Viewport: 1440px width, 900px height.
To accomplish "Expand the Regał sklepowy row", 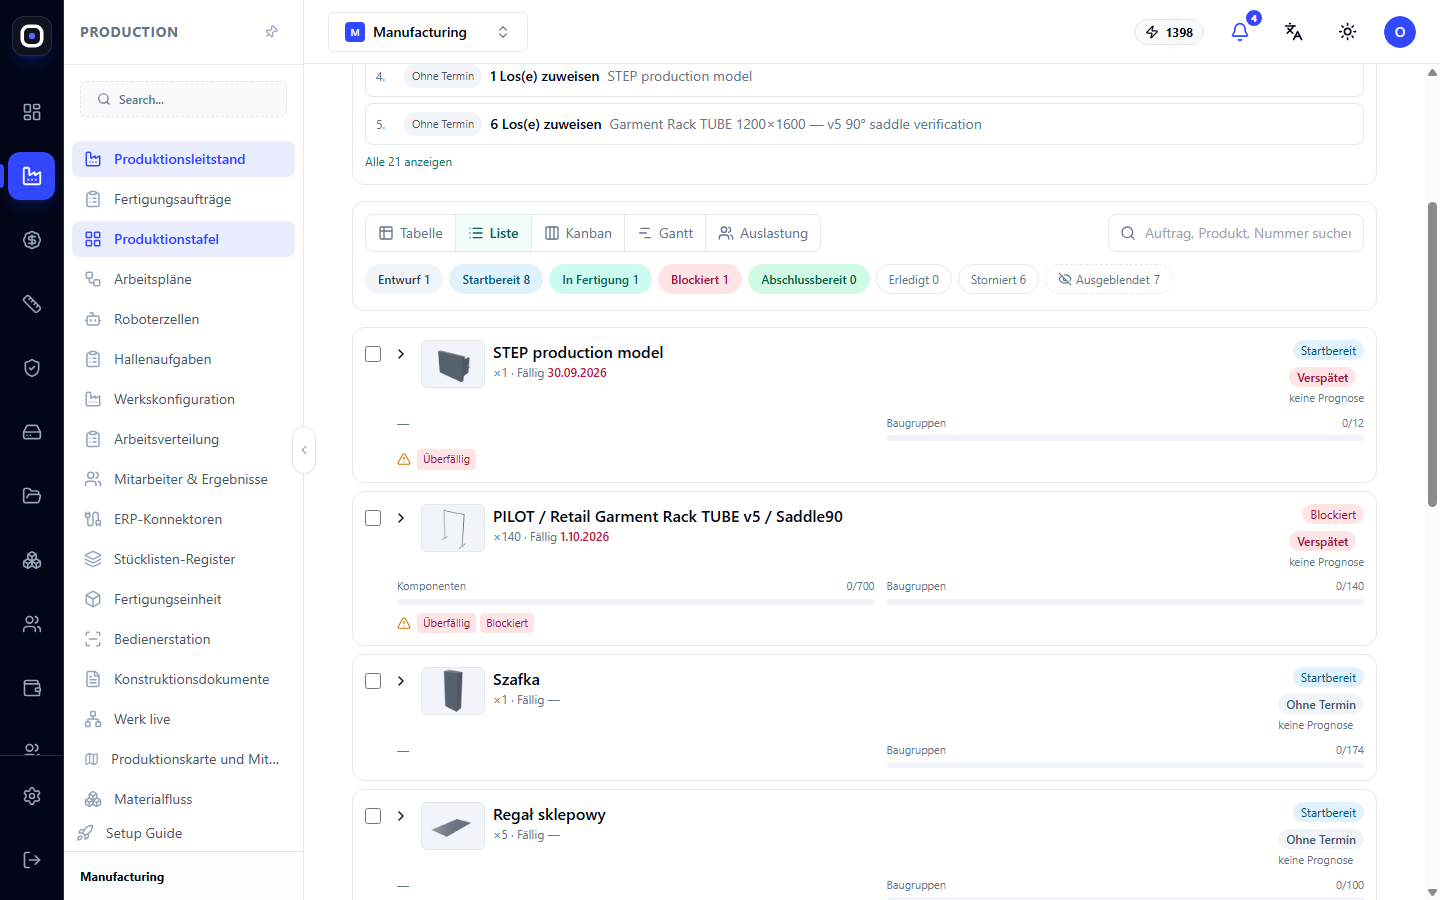I will [x=401, y=816].
